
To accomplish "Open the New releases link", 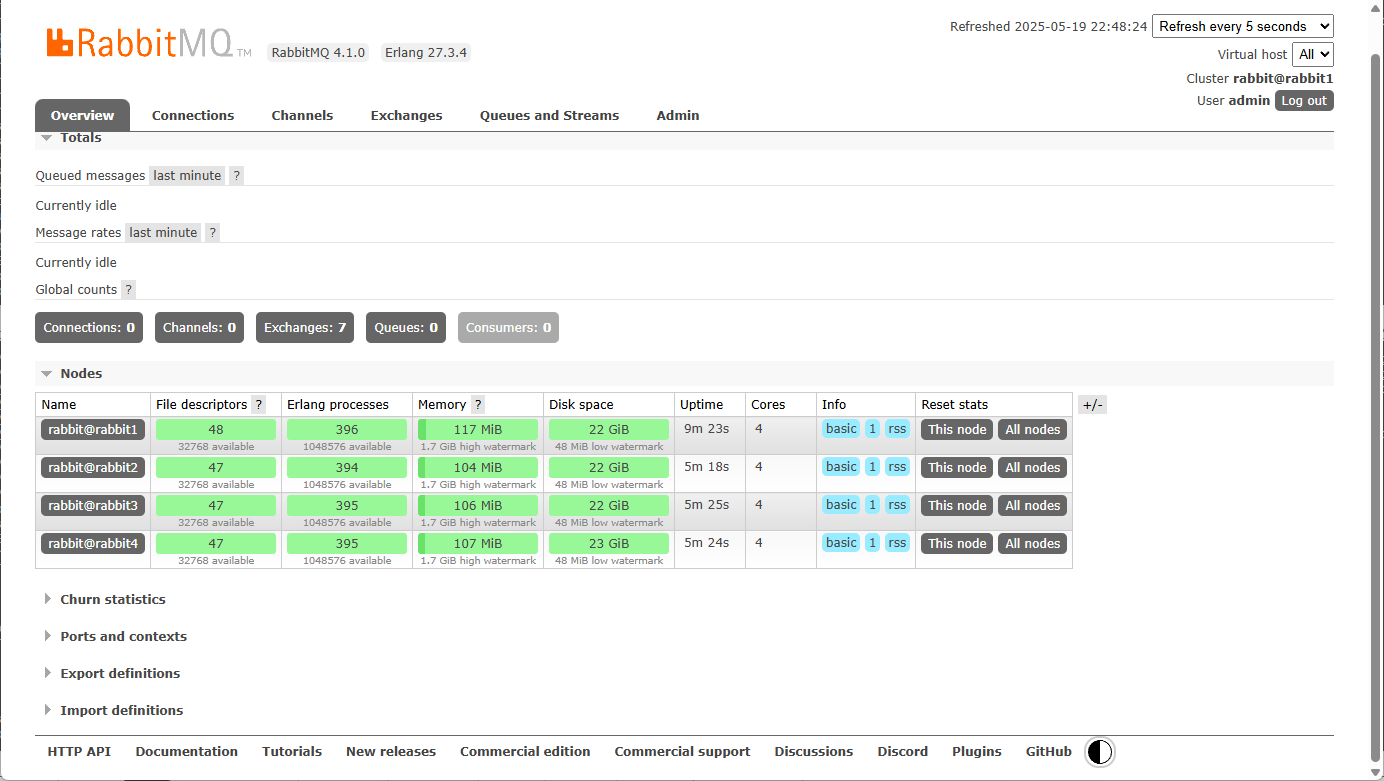I will 391,752.
